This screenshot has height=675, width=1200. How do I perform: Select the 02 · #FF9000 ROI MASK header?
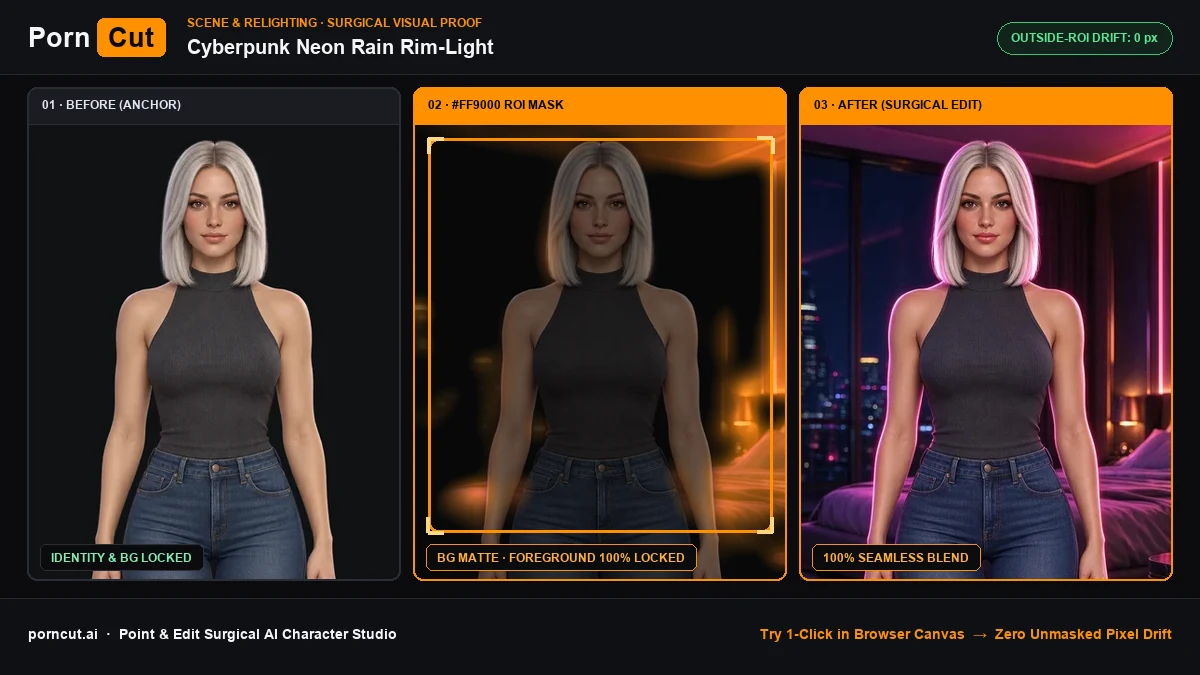point(600,105)
